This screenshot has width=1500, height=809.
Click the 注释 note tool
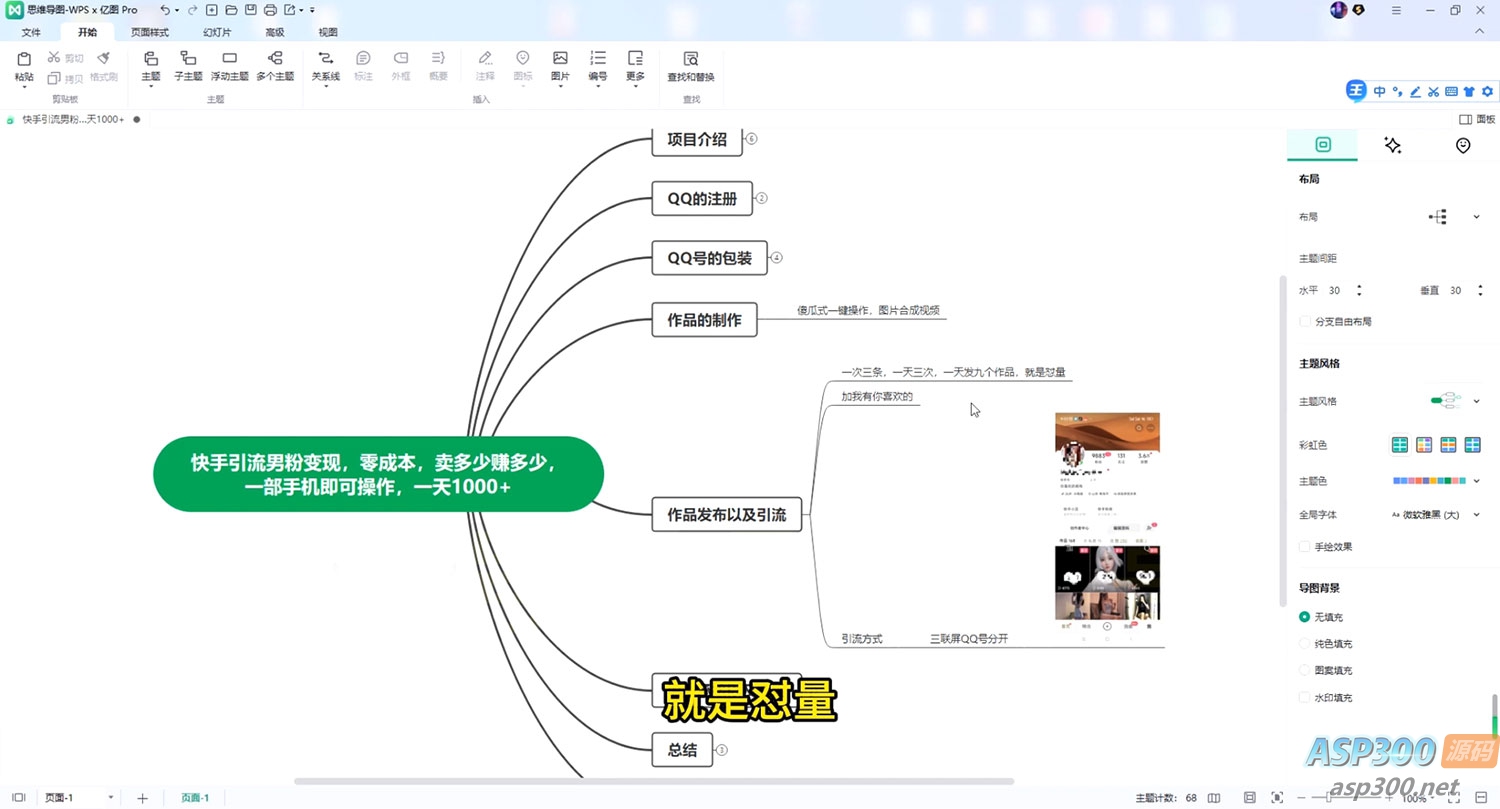(485, 66)
